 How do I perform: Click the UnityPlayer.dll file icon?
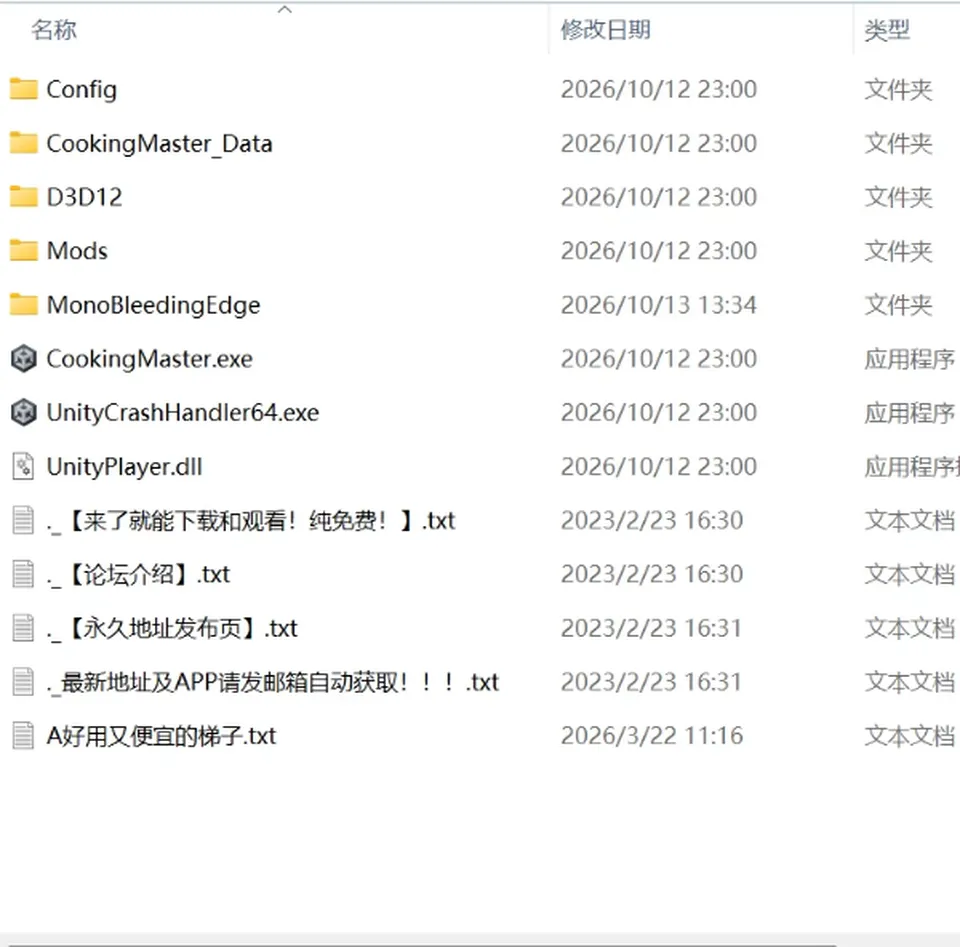coord(23,466)
